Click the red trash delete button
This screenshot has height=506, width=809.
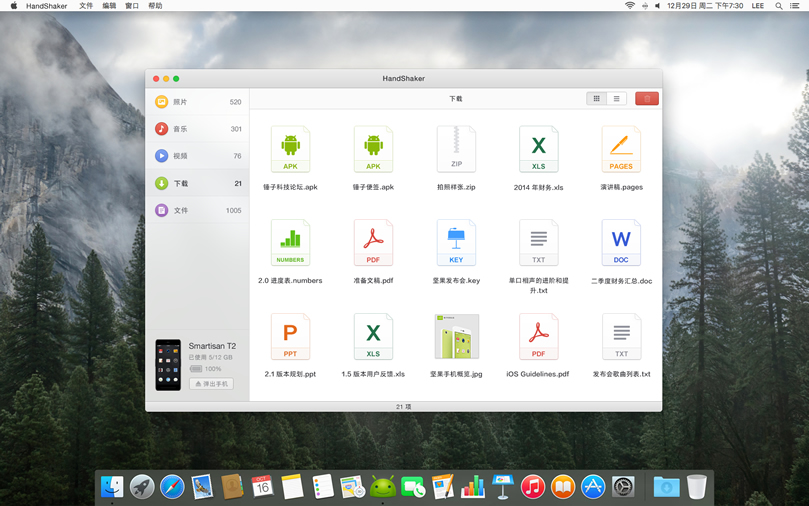[x=647, y=99]
